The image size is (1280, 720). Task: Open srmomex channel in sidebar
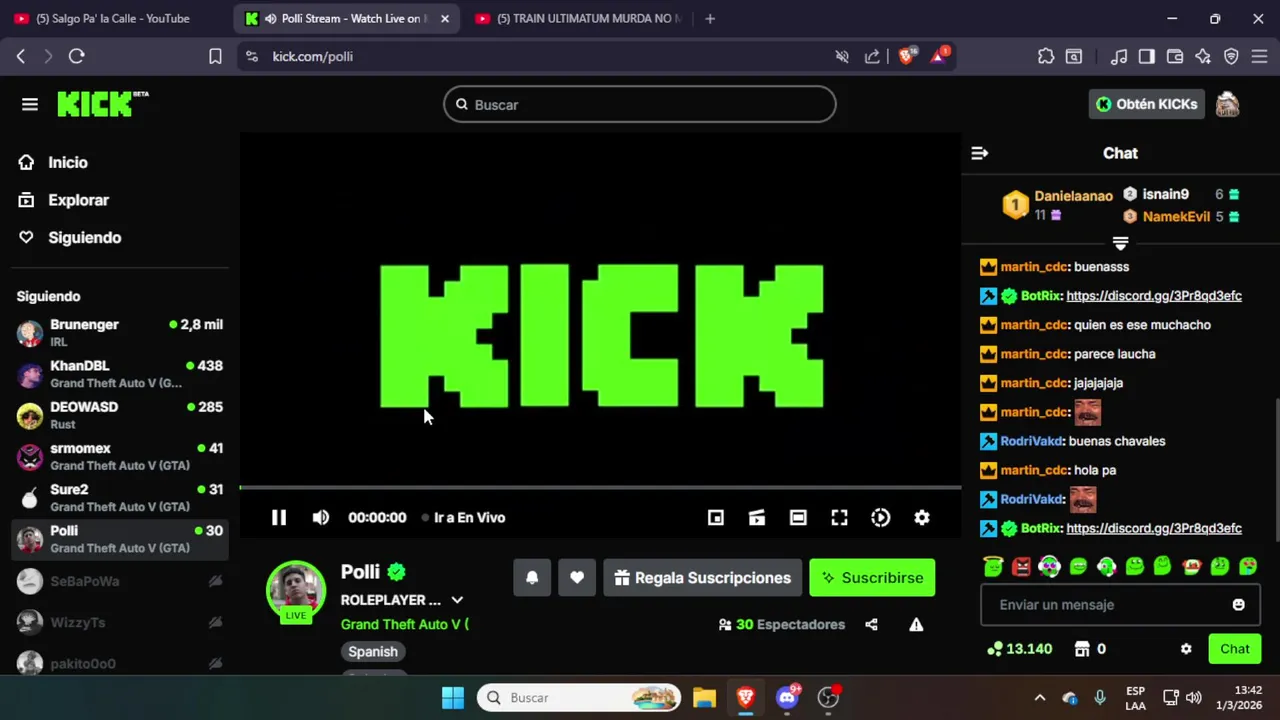[x=120, y=456]
